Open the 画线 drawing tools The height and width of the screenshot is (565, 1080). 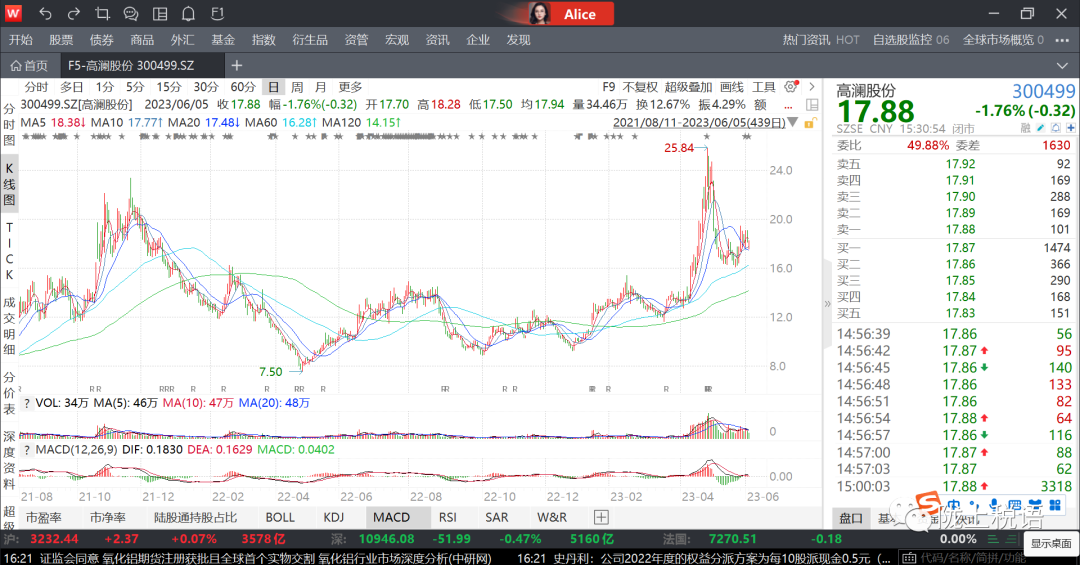(x=731, y=87)
